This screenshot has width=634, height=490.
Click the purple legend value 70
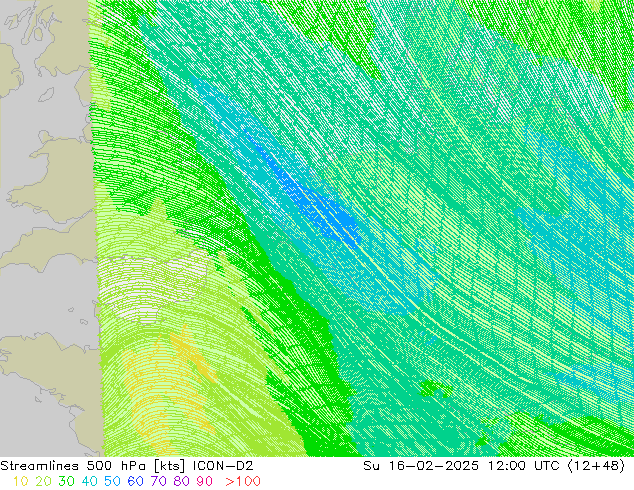[158, 481]
